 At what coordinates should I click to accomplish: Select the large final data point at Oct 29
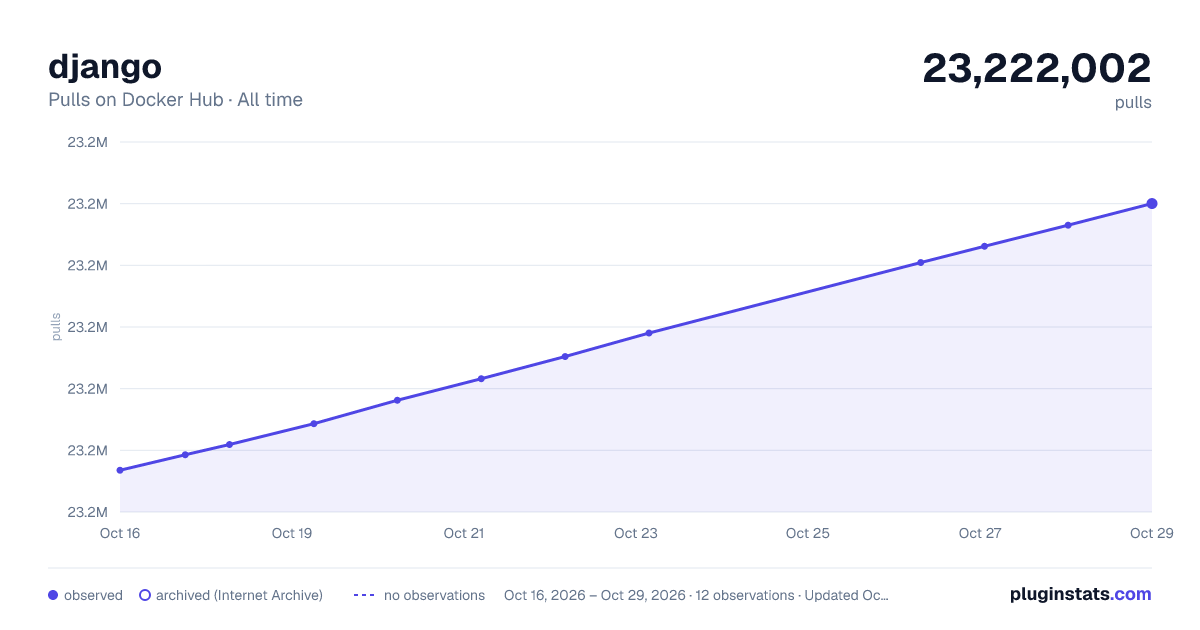[x=1152, y=204]
